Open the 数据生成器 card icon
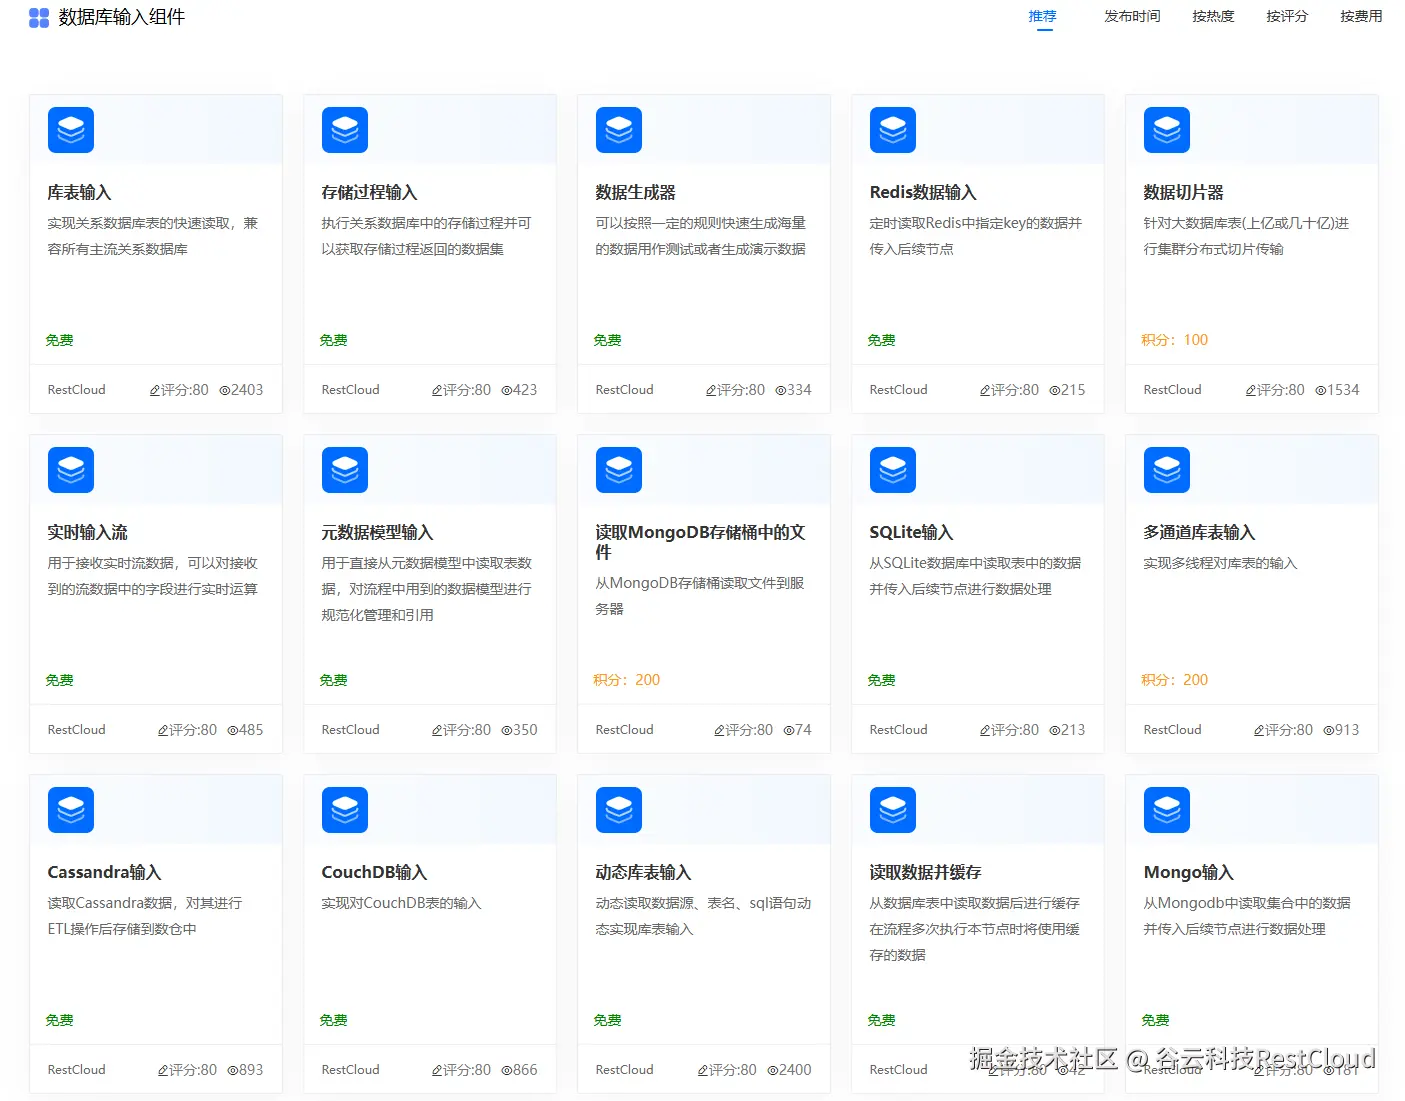1405x1101 pixels. coord(618,129)
